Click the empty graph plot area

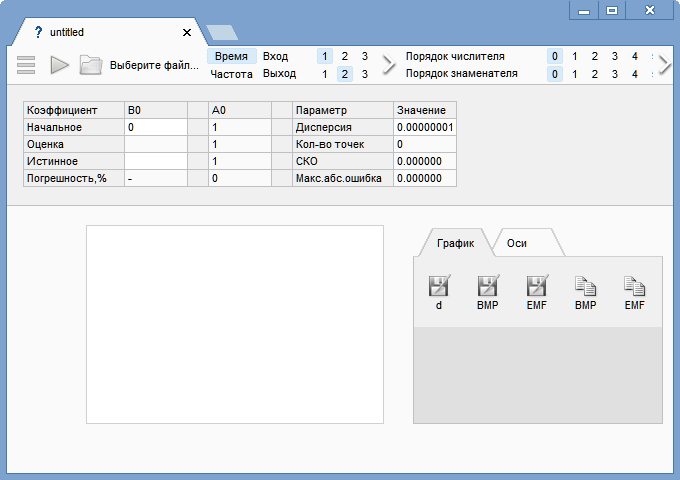click(235, 324)
